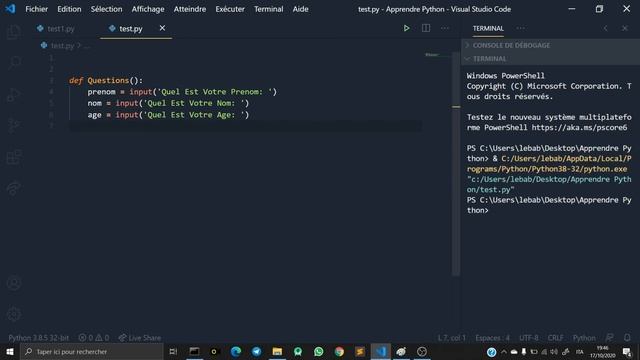Close the test.py editor tab

pyautogui.click(x=162, y=28)
